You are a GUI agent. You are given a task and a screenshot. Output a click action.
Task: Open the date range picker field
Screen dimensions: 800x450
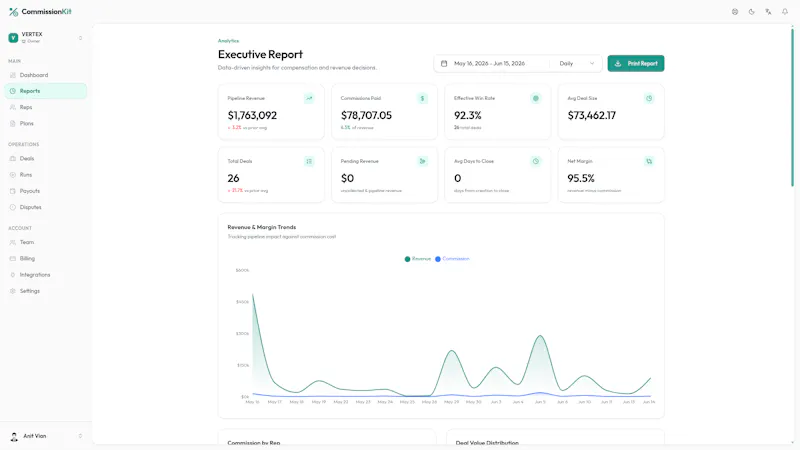pyautogui.click(x=492, y=63)
